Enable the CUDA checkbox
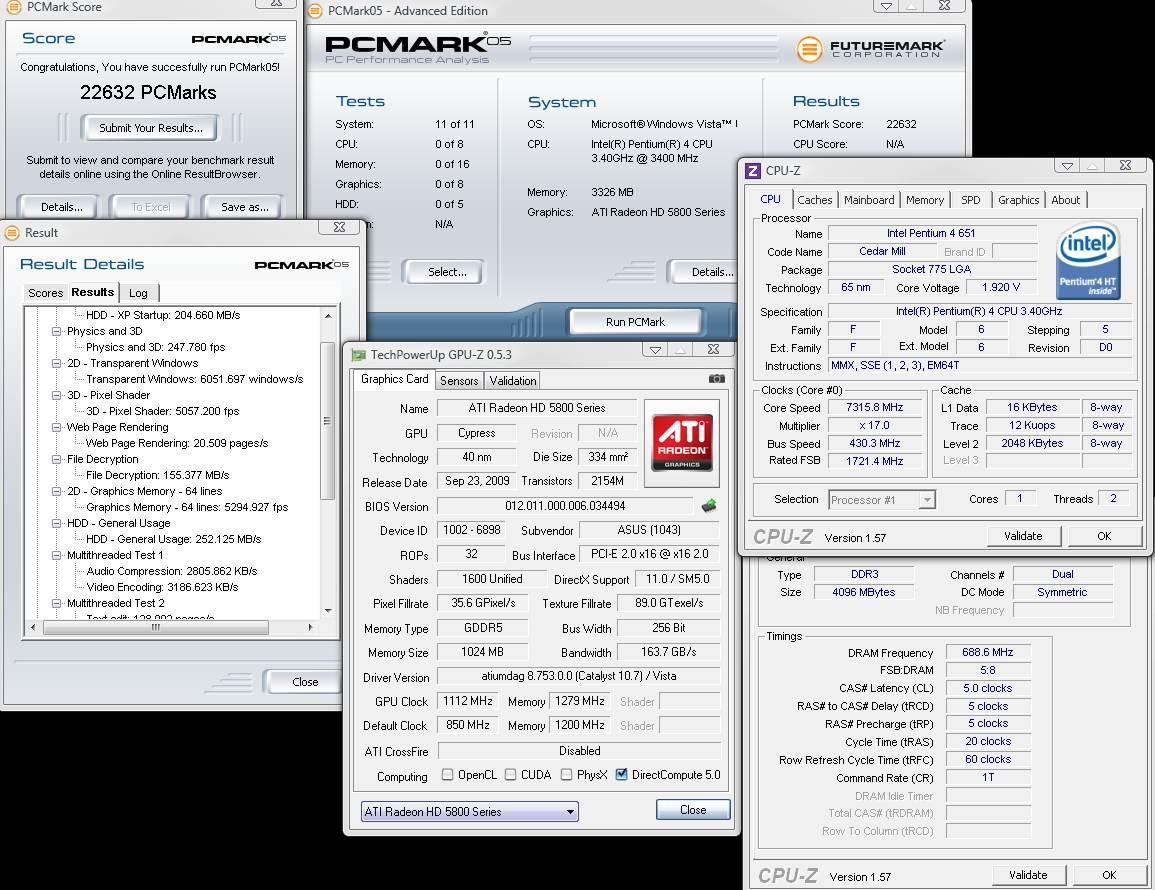1155x890 pixels. pyautogui.click(x=510, y=774)
